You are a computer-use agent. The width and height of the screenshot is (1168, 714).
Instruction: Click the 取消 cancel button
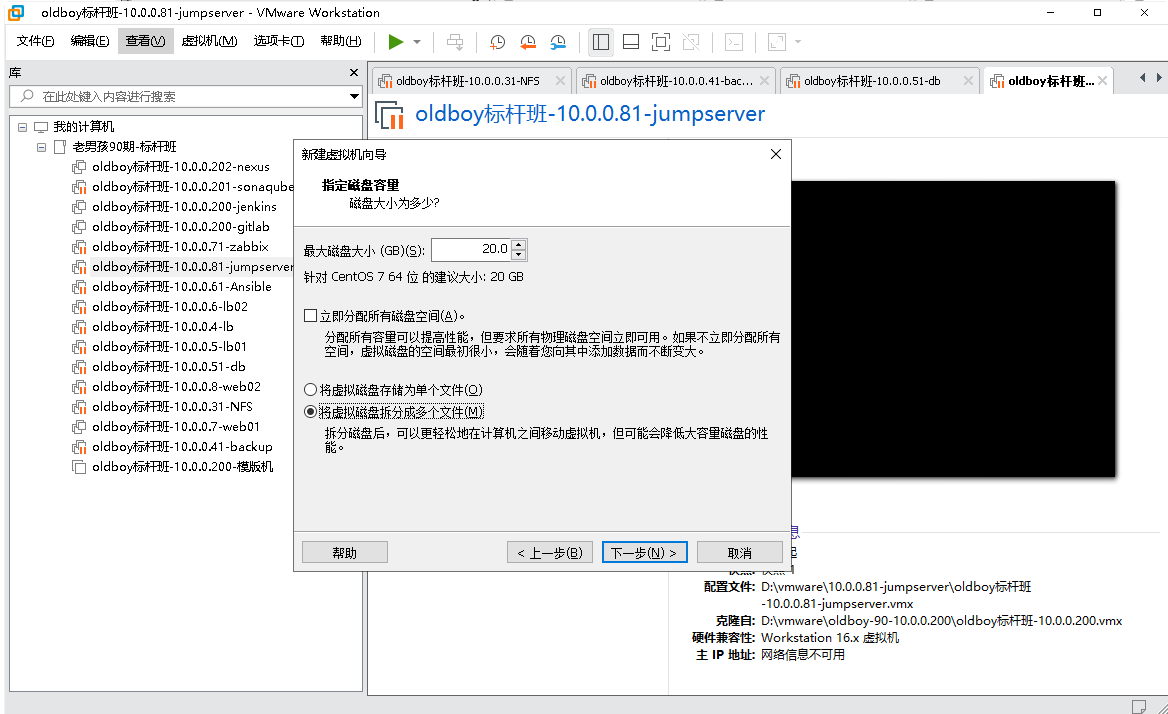click(x=740, y=552)
